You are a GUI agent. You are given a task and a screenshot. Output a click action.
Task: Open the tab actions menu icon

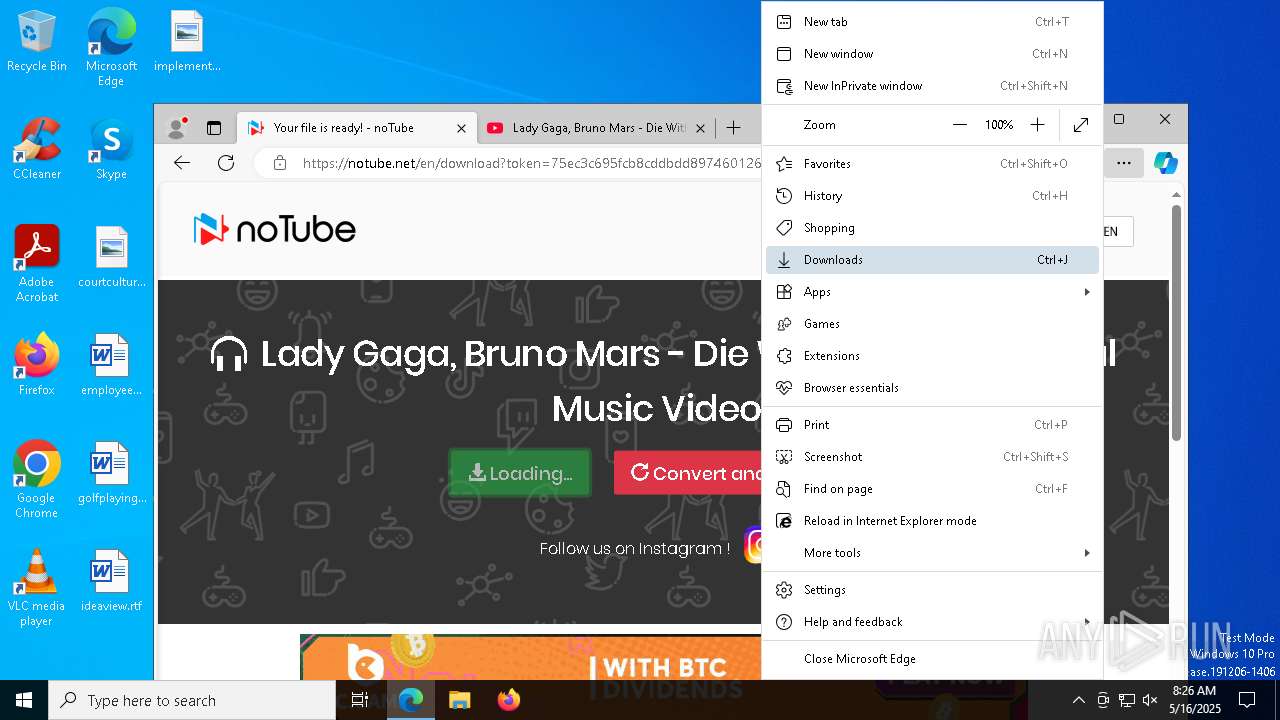tap(213, 128)
